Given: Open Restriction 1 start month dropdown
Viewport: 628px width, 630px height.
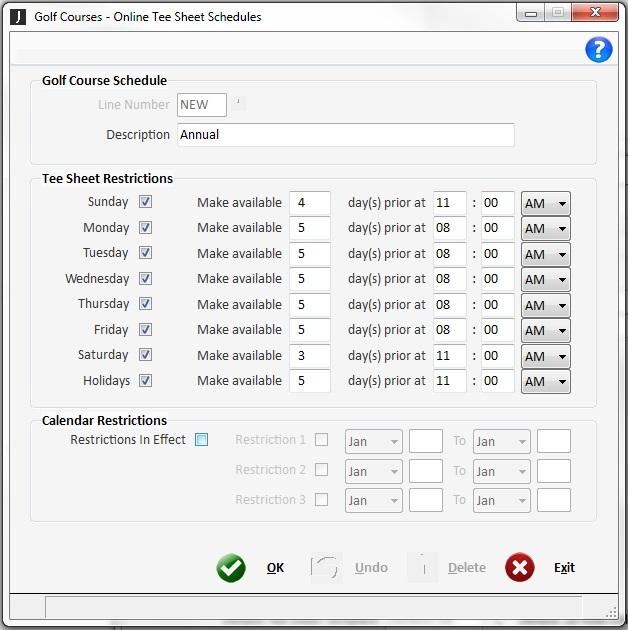Looking at the screenshot, I should point(373,442).
